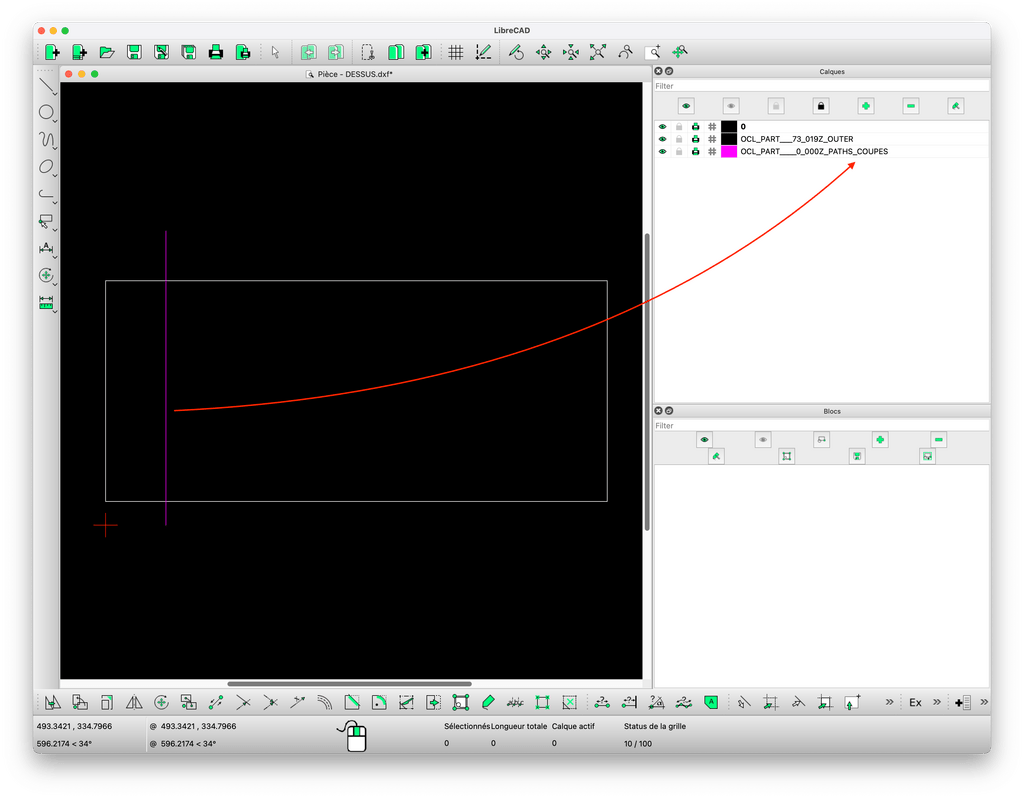Remove the selected layer in Calques
Viewport: 1024px width, 797px height.
911,106
